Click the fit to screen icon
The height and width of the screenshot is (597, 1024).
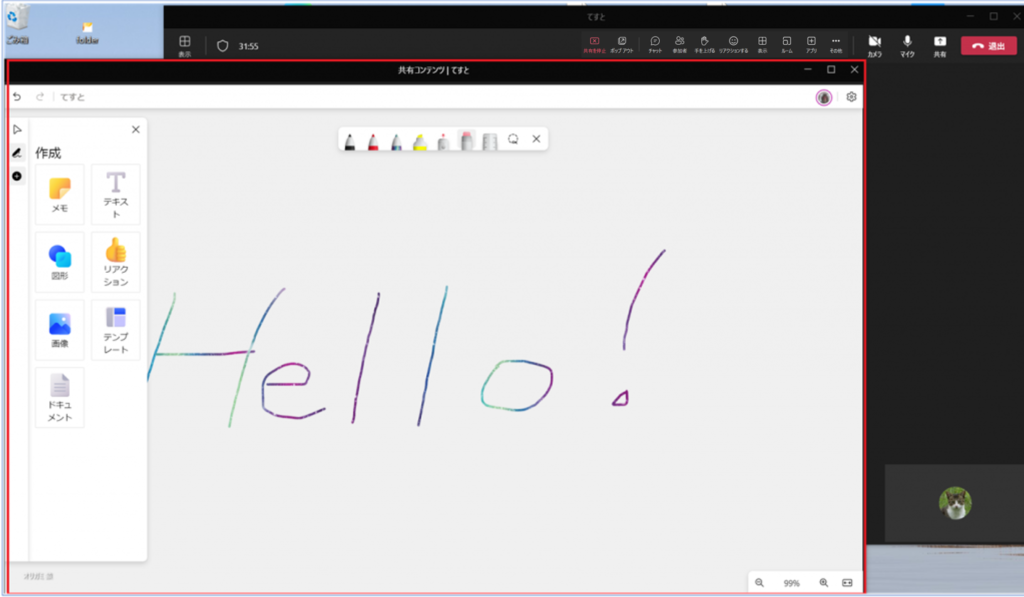847,583
